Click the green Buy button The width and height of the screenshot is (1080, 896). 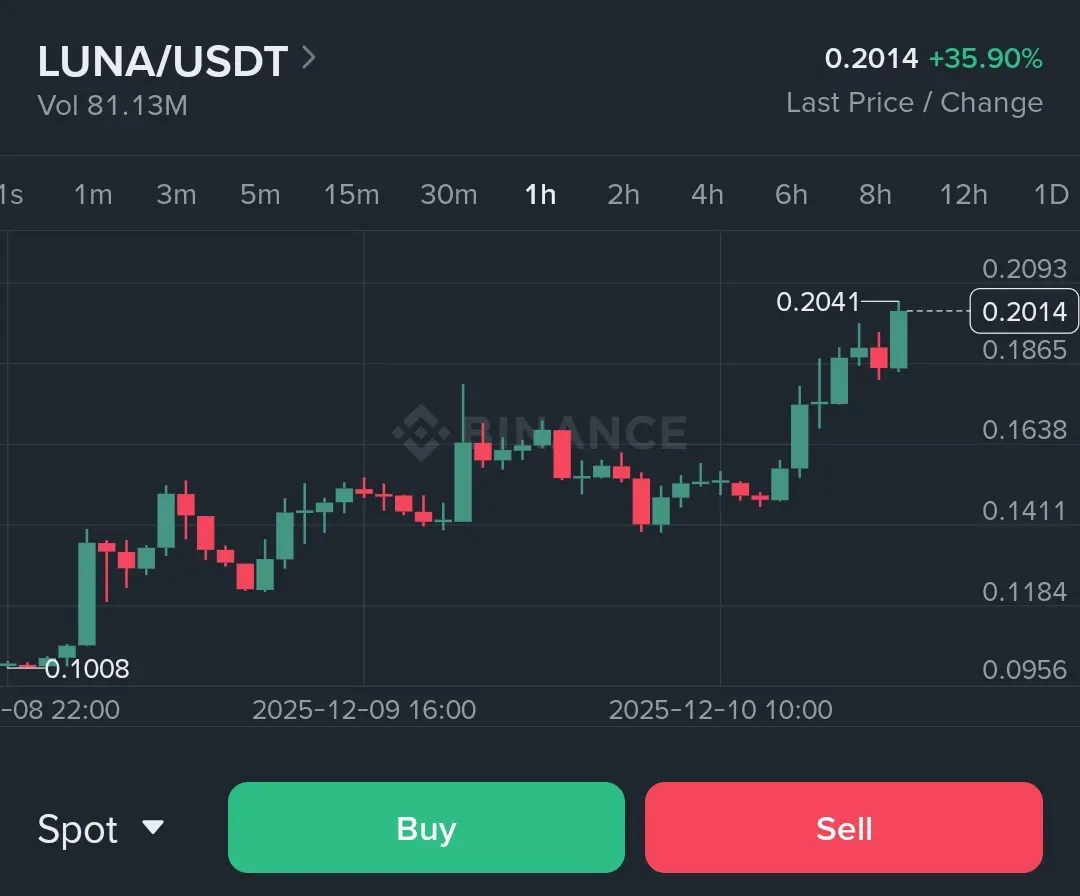[426, 828]
